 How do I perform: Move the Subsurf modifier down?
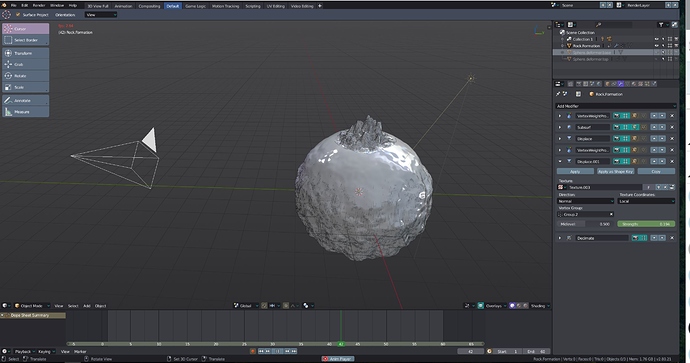click(662, 127)
